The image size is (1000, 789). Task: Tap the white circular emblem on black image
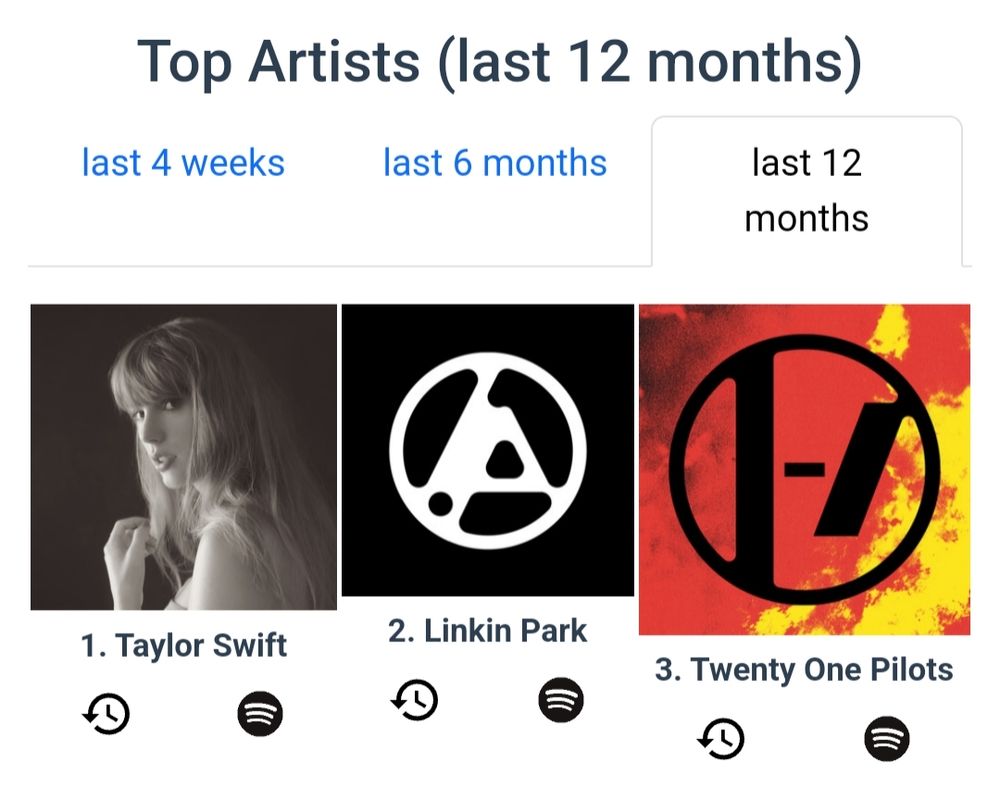point(487,450)
